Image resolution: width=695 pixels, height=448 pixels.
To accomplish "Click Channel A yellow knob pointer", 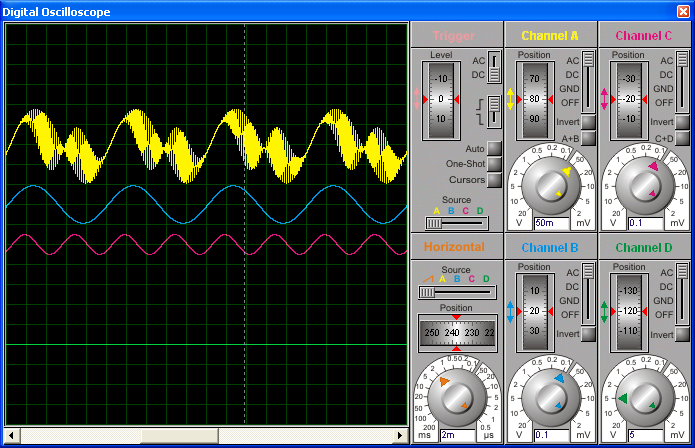I will coord(566,171).
